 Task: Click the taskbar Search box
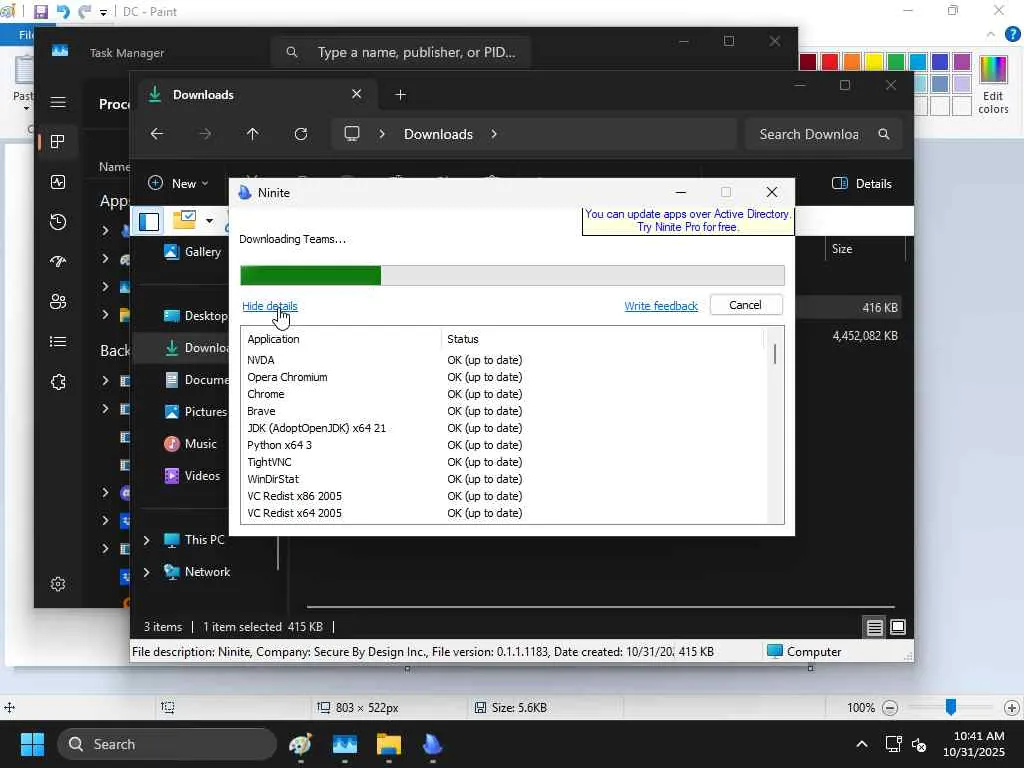click(x=167, y=744)
